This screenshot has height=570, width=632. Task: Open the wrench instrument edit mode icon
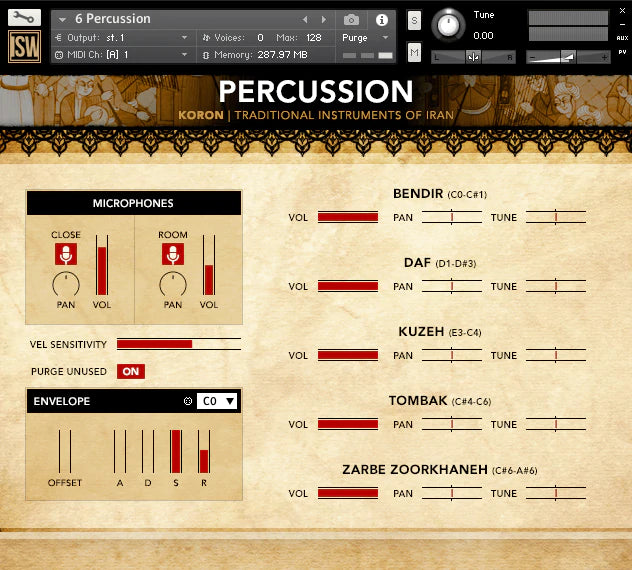(24, 17)
